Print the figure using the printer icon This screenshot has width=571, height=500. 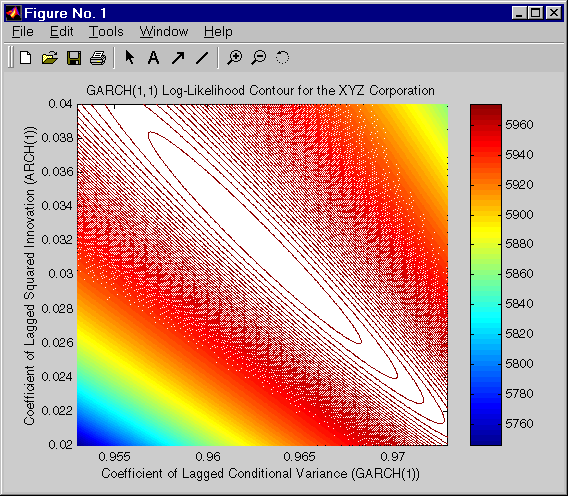tap(98, 58)
